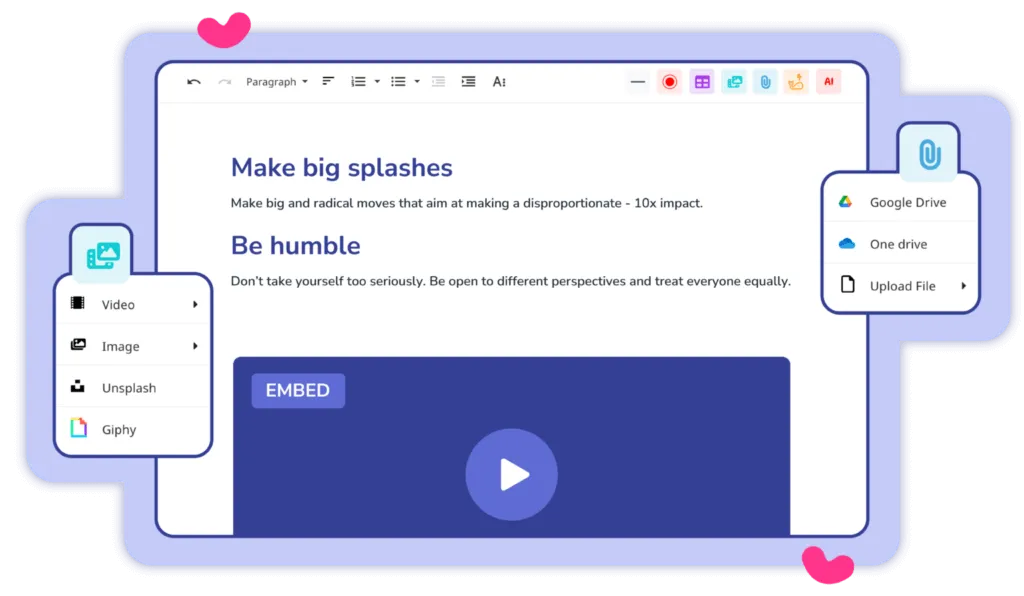Screen dimensions: 1024x596
Task: Click the decrease indent icon
Action: pos(438,82)
